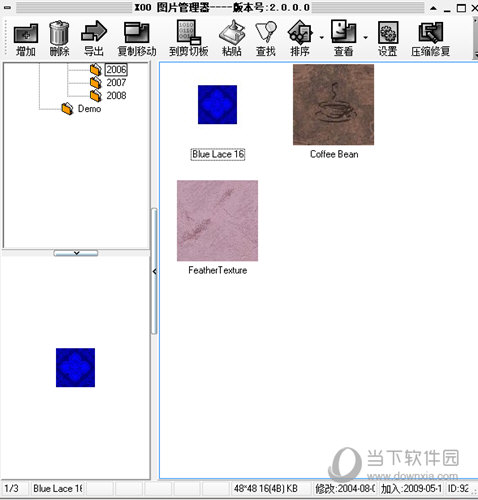Image resolution: width=478 pixels, height=500 pixels.
Task: Collapse the preview pane using the down chevron
Action: 76,253
